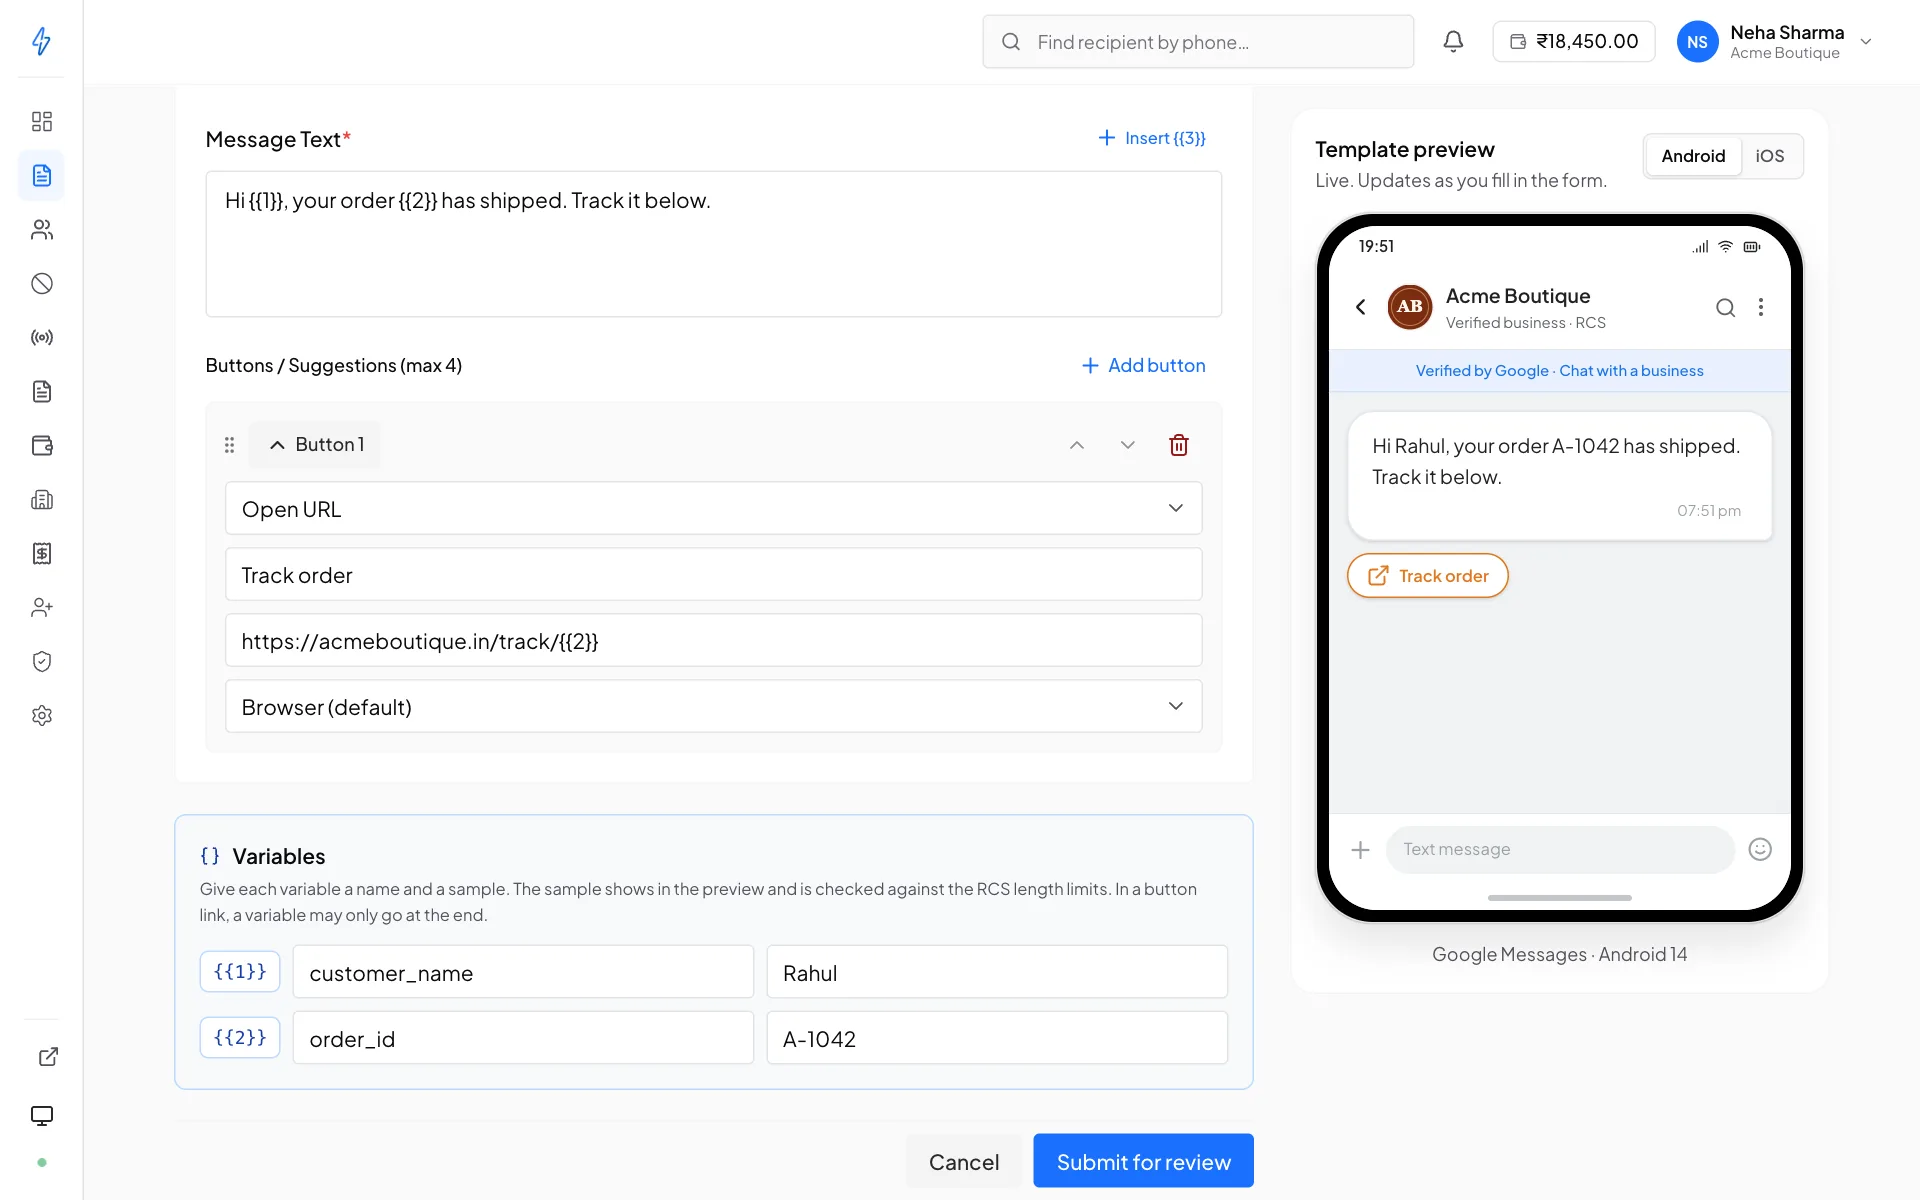Switch preview to Android
This screenshot has width=1920, height=1200.
pos(1693,156)
